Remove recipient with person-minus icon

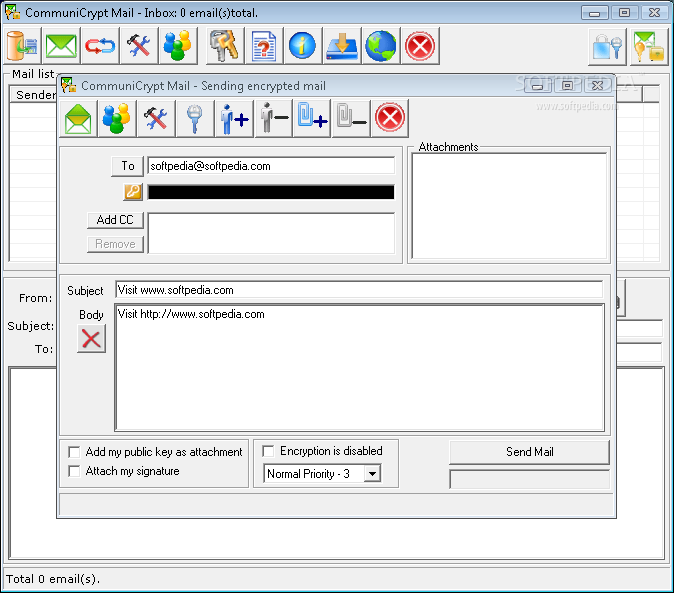[x=273, y=118]
